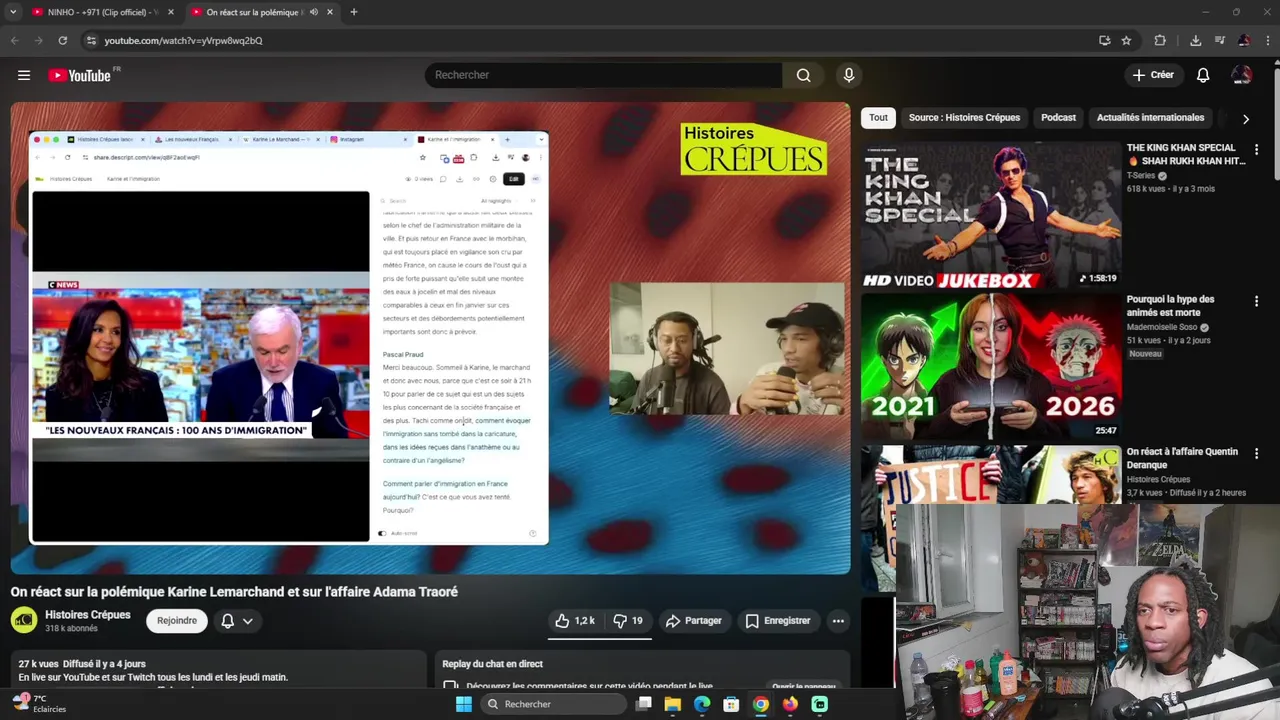Open File Explorer from taskbar
The image size is (1280, 720).
[673, 704]
